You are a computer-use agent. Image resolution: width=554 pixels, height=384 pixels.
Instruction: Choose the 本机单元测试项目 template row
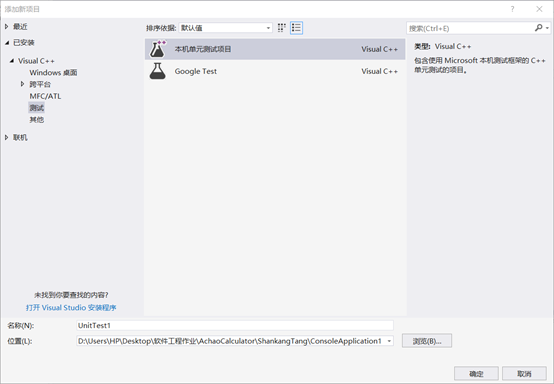pyautogui.click(x=275, y=49)
